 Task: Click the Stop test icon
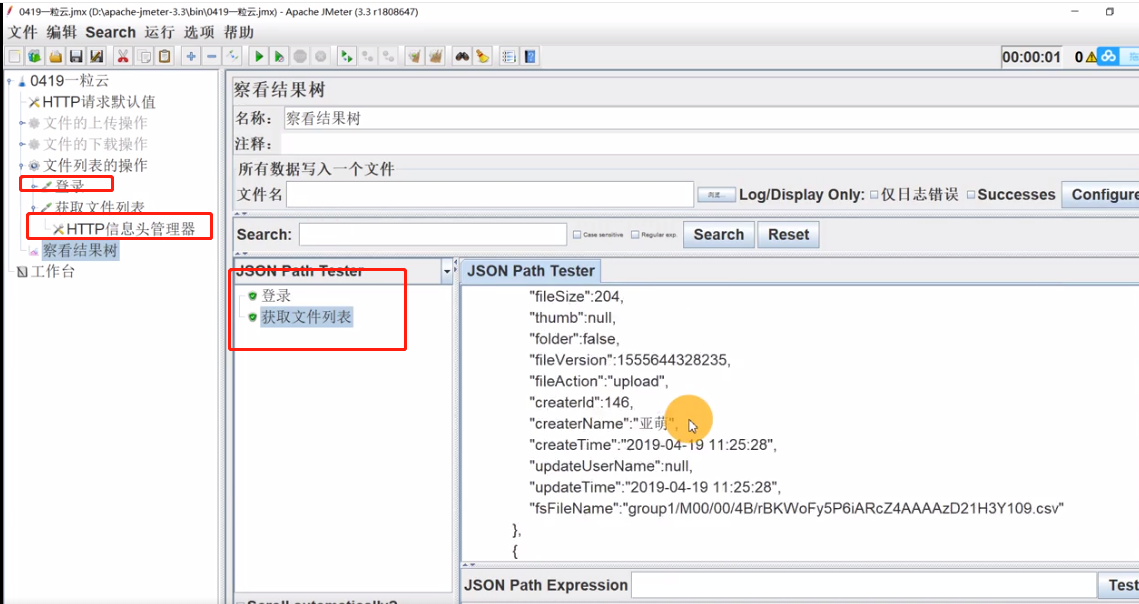pos(300,56)
